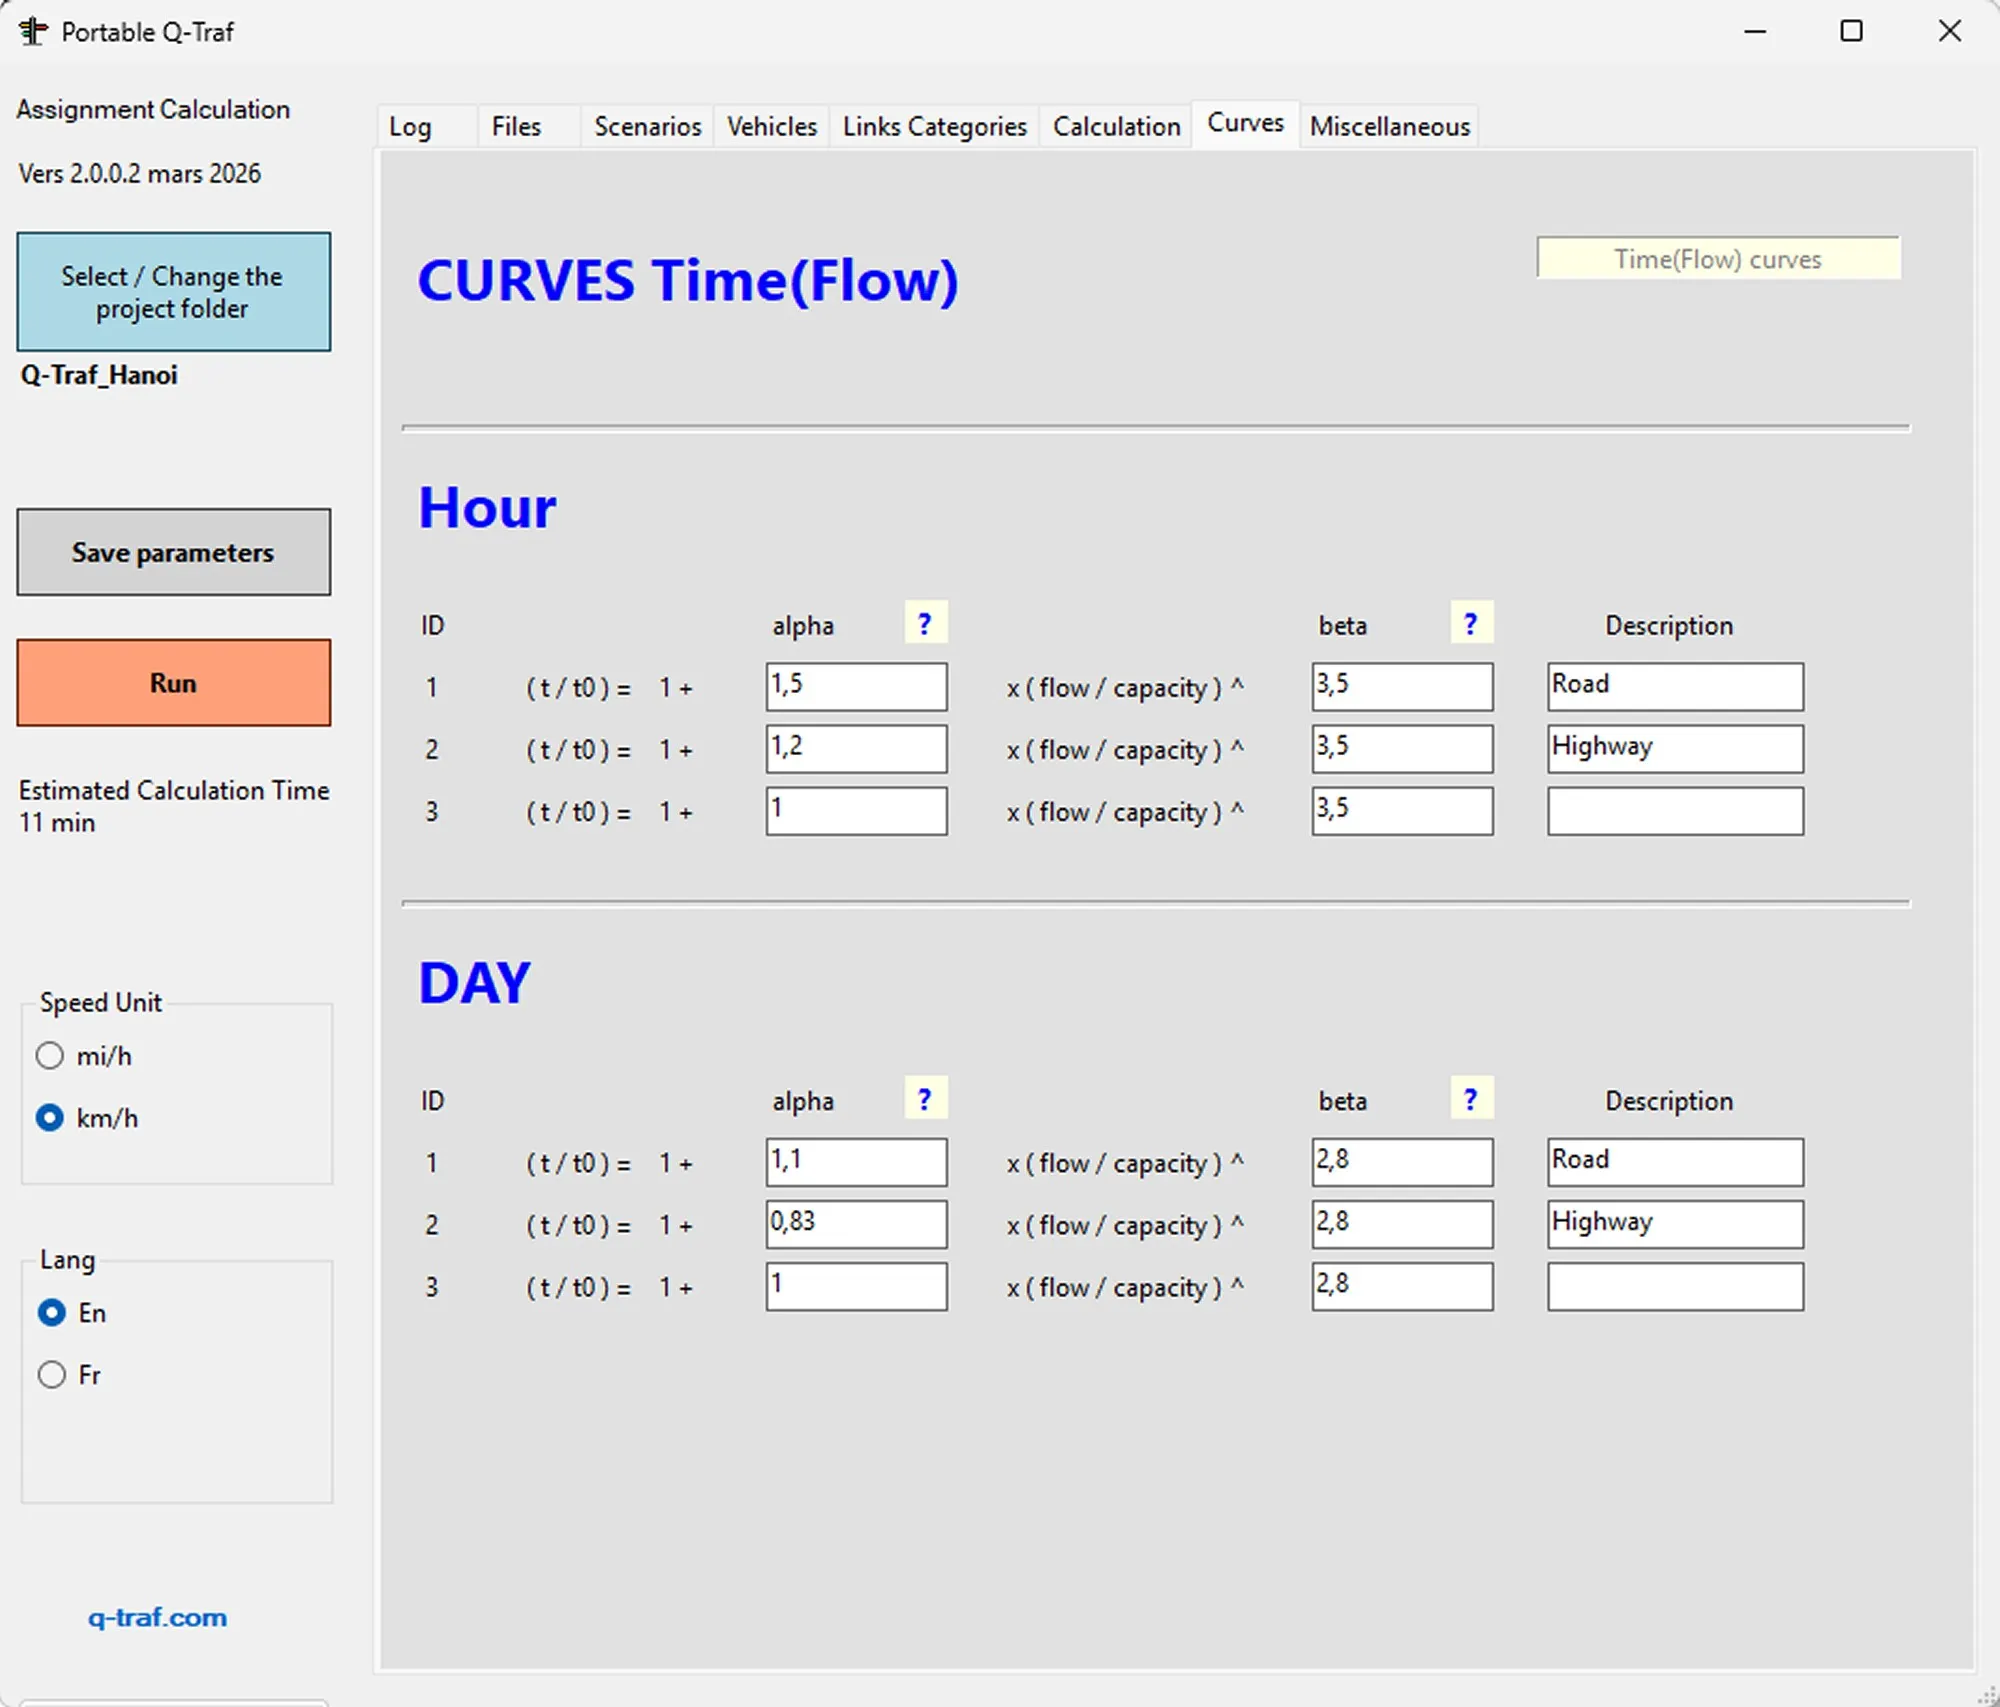2000x1707 pixels.
Task: Open the q-traf.com link
Action: pyautogui.click(x=157, y=1617)
